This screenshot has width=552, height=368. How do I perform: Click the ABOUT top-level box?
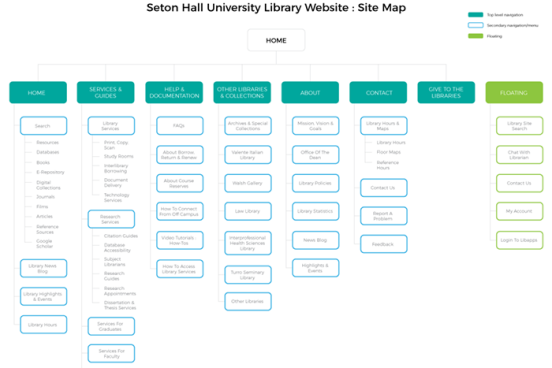coord(310,93)
